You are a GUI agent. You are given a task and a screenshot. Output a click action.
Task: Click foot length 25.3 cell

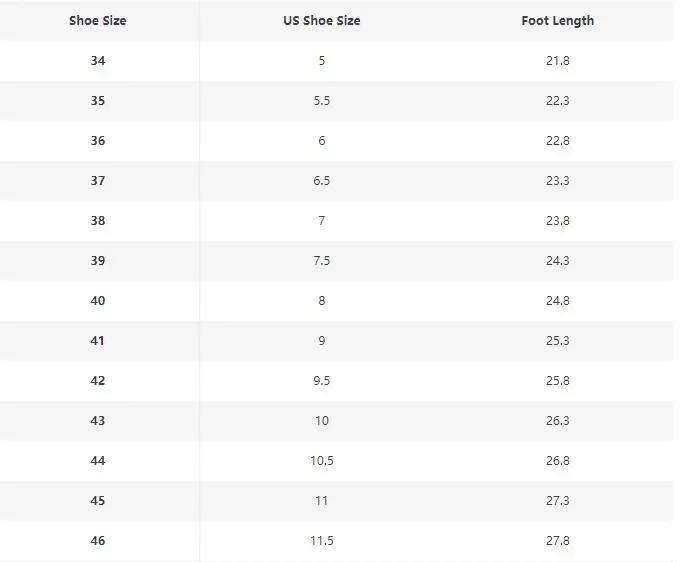[x=558, y=341]
